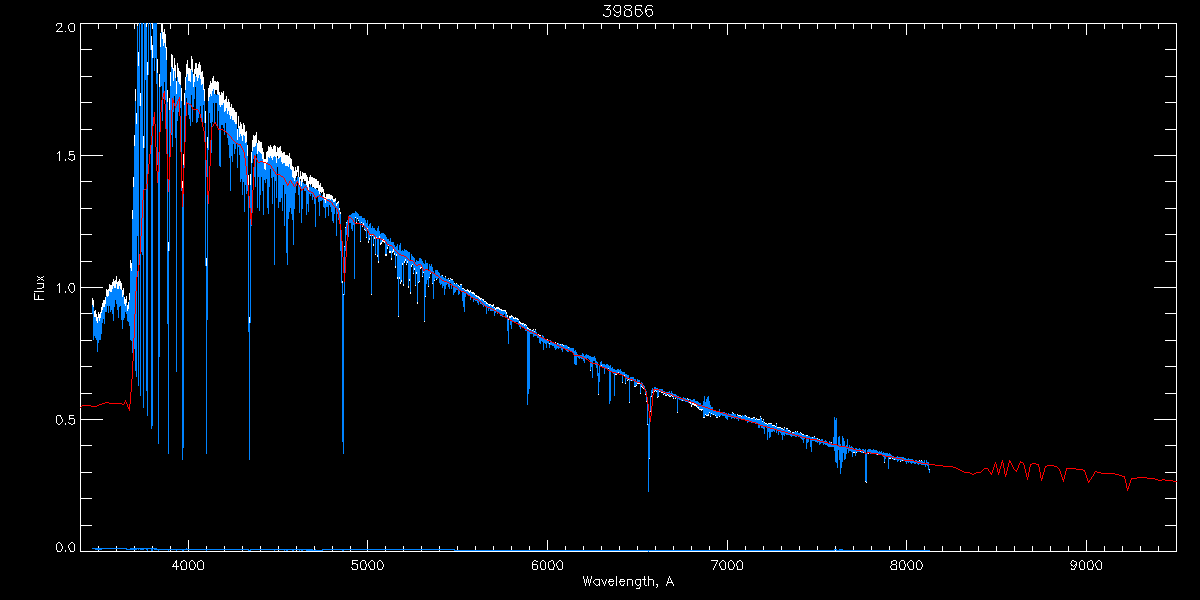Click the 0.5 flux tick label
Screen dimensions: 1200x600
pyautogui.click(x=65, y=419)
